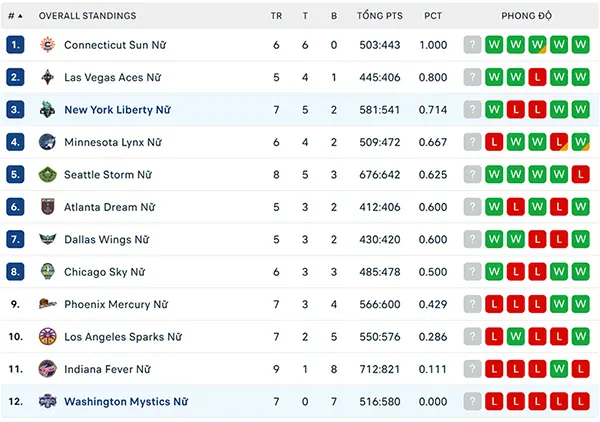
Task: Click the 550:576 total points value
Action: point(380,337)
